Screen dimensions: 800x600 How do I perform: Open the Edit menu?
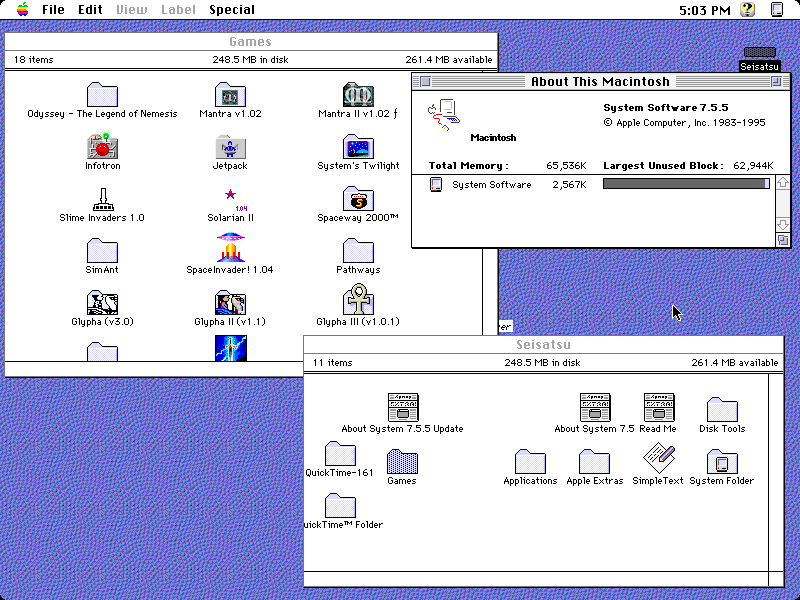90,9
